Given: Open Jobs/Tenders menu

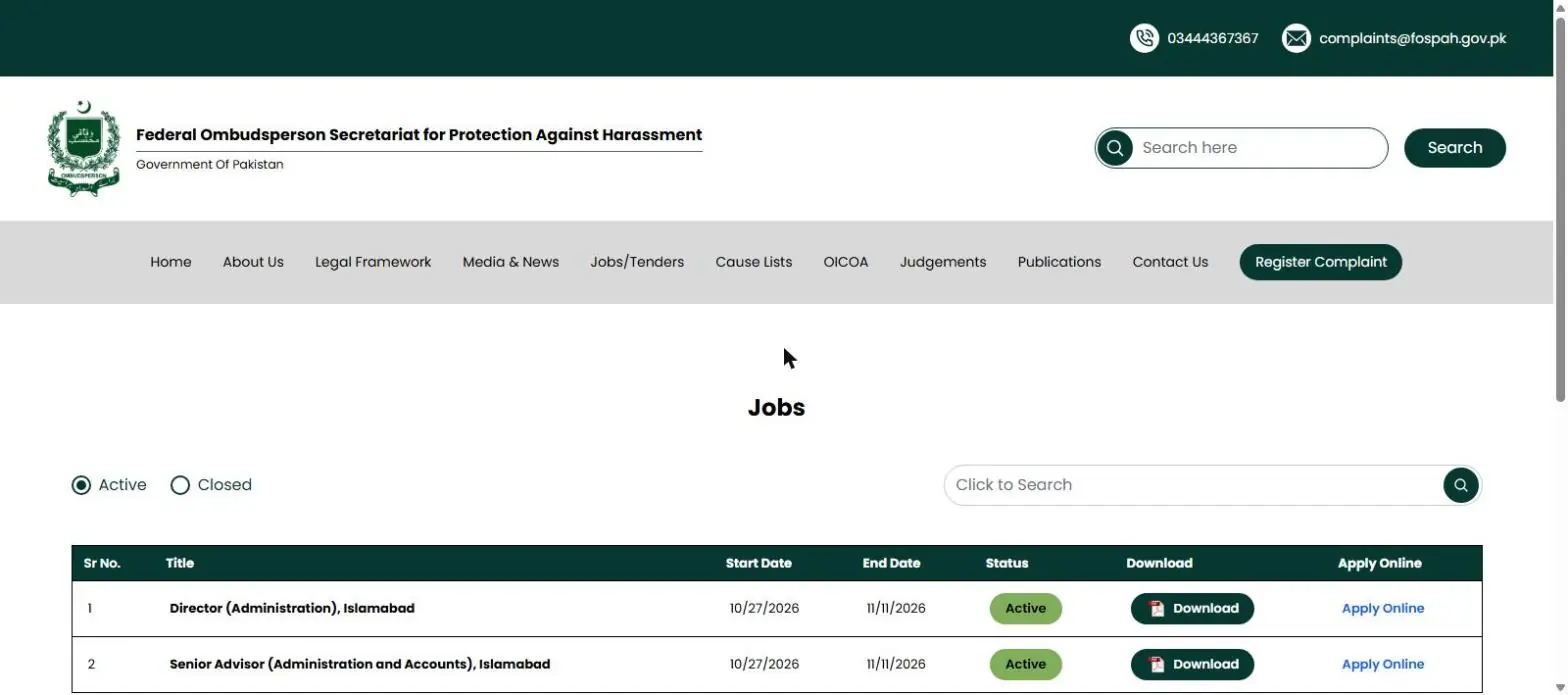Looking at the screenshot, I should (x=637, y=262).
